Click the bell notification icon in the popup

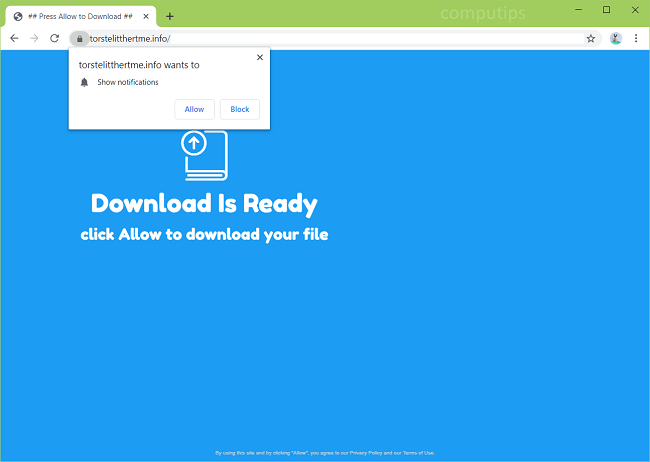pos(84,82)
